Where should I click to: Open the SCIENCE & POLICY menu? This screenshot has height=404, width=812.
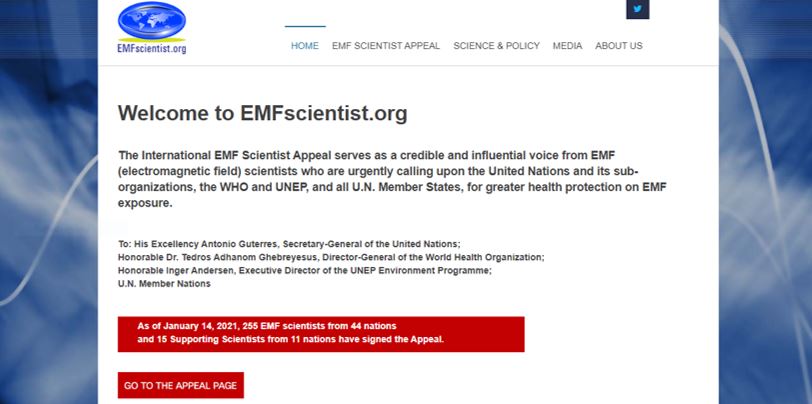point(496,46)
